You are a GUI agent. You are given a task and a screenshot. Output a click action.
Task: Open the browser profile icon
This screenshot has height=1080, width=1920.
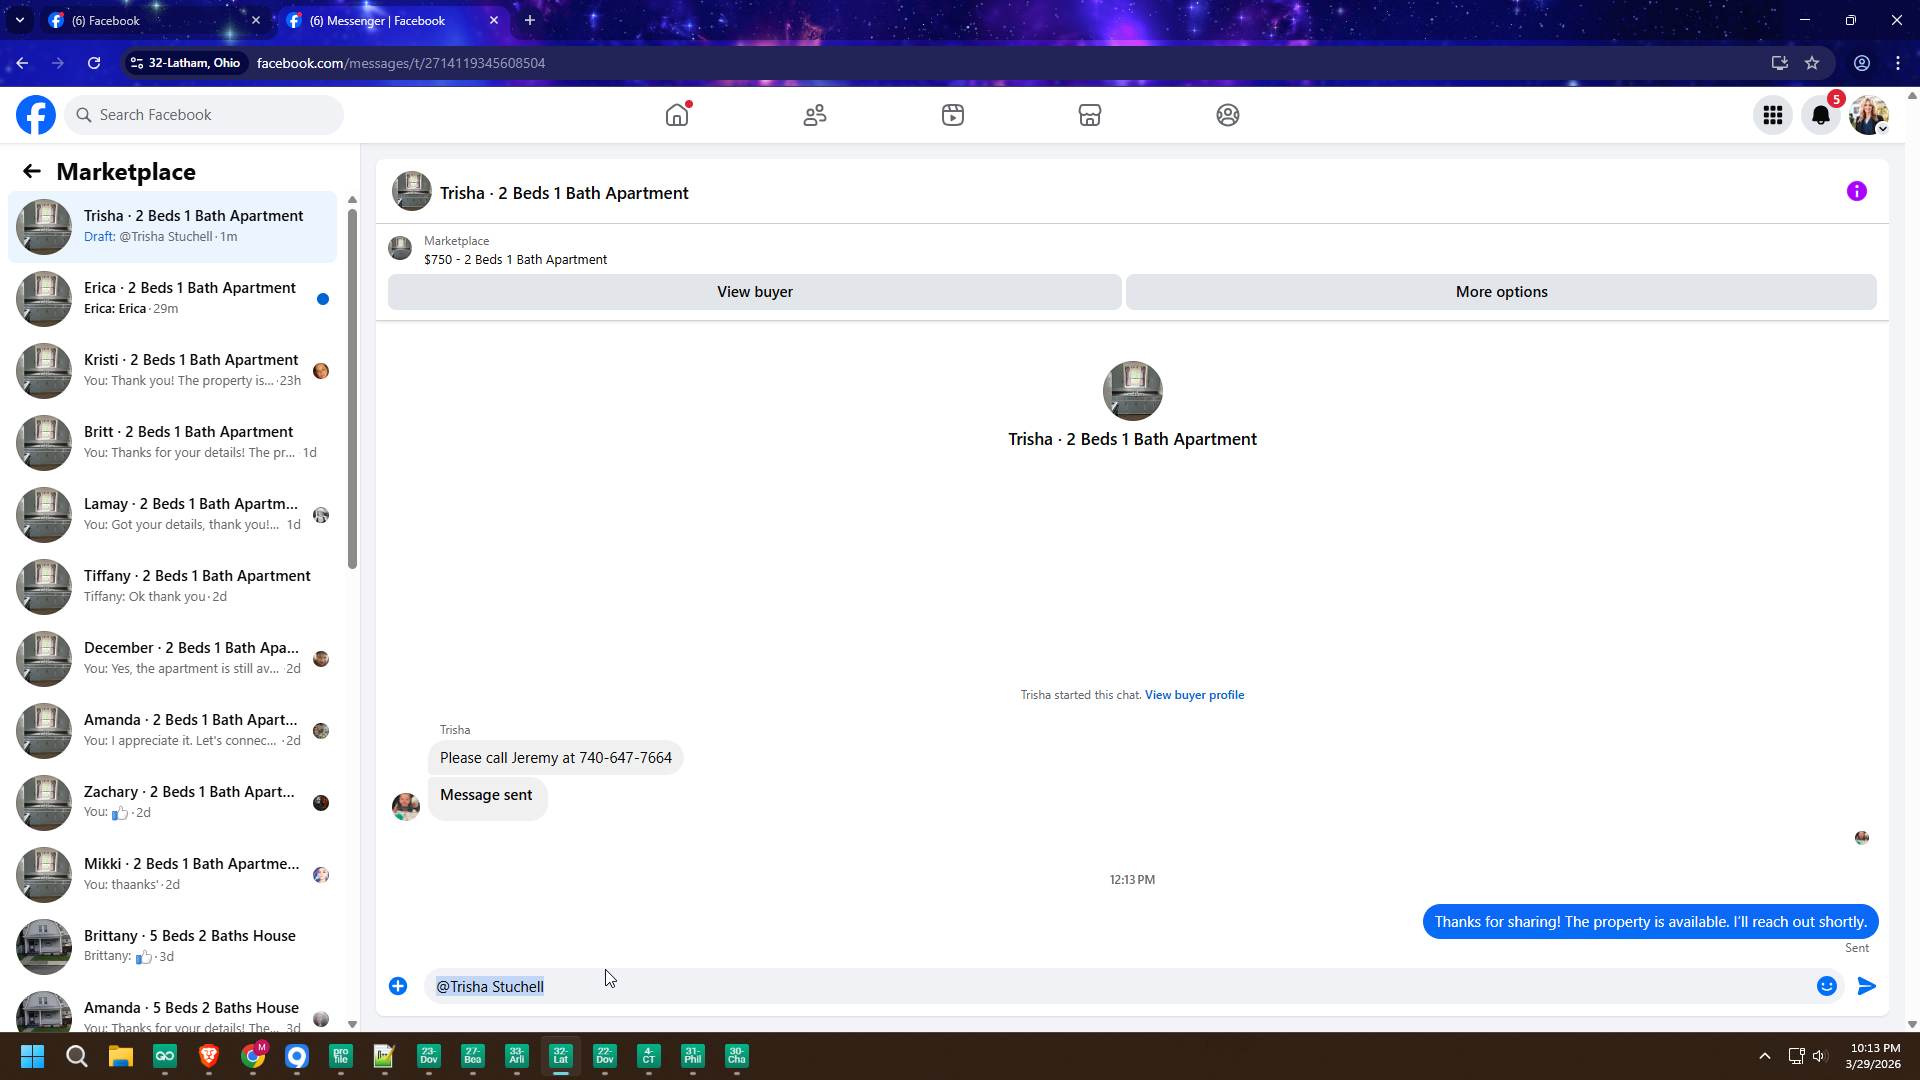[1862, 63]
